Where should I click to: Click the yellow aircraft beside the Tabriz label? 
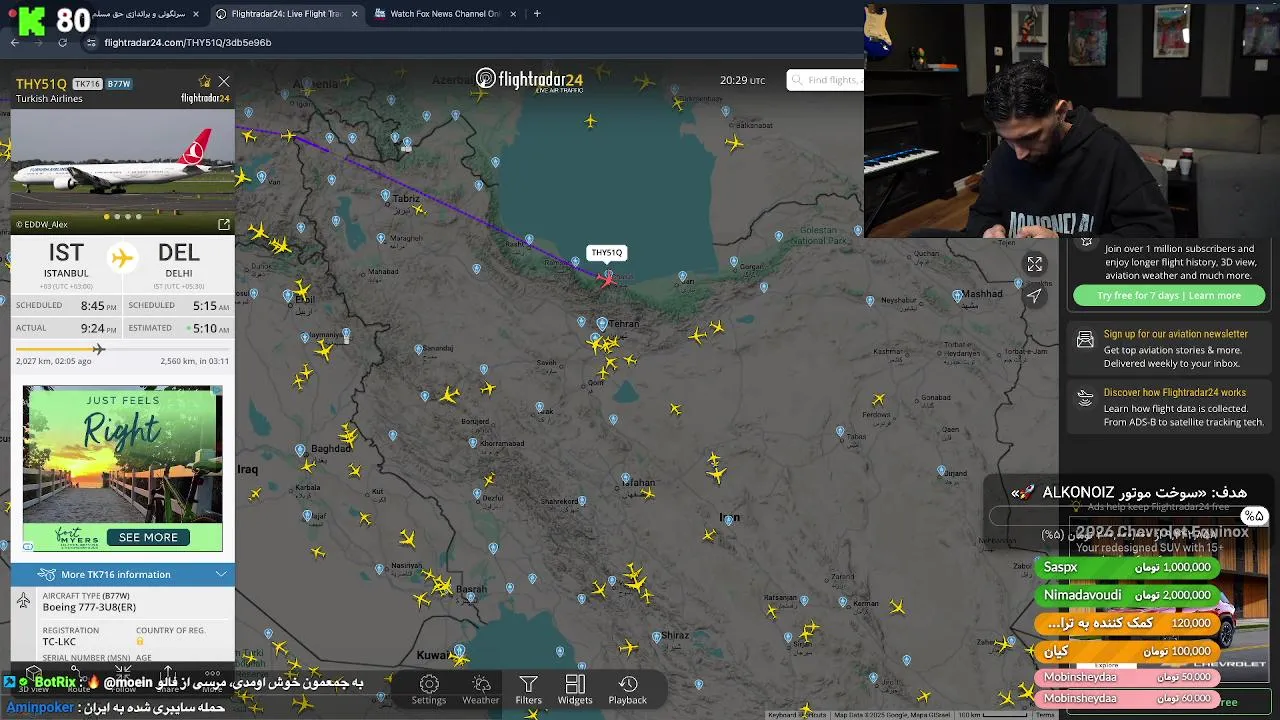click(421, 209)
